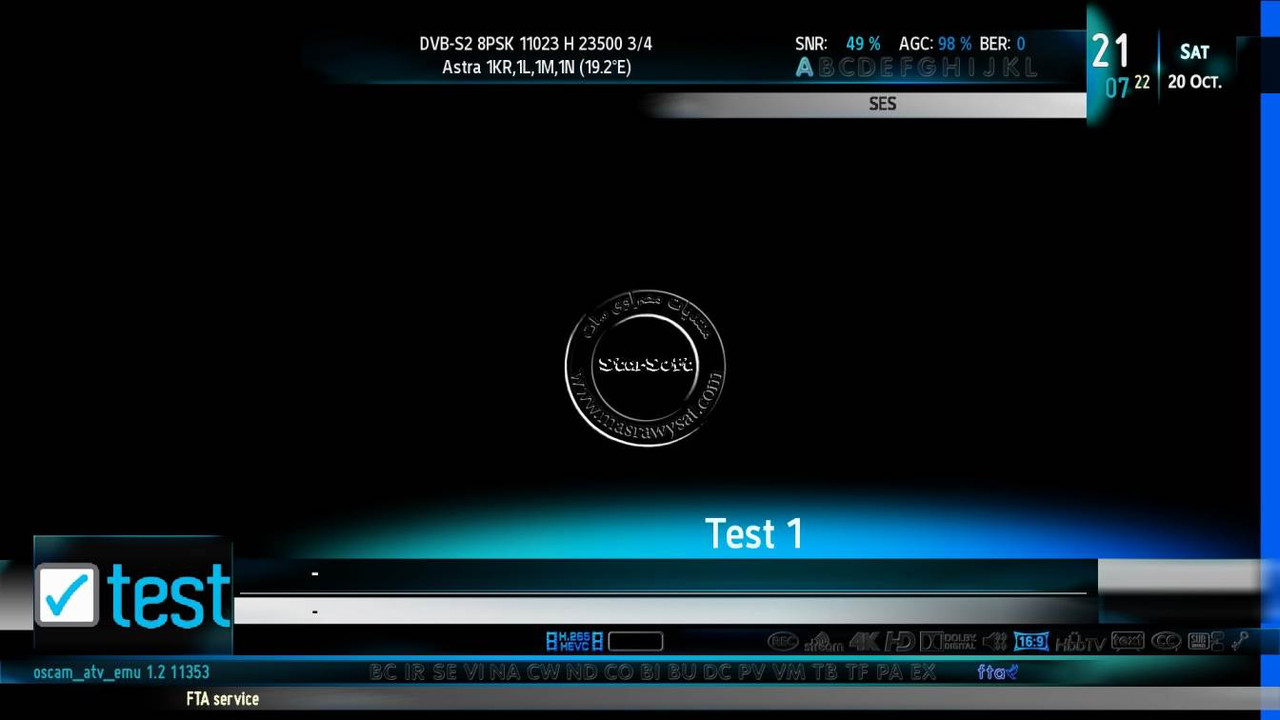Click the 'FTA service' status text
This screenshot has height=720, width=1280.
(222, 699)
